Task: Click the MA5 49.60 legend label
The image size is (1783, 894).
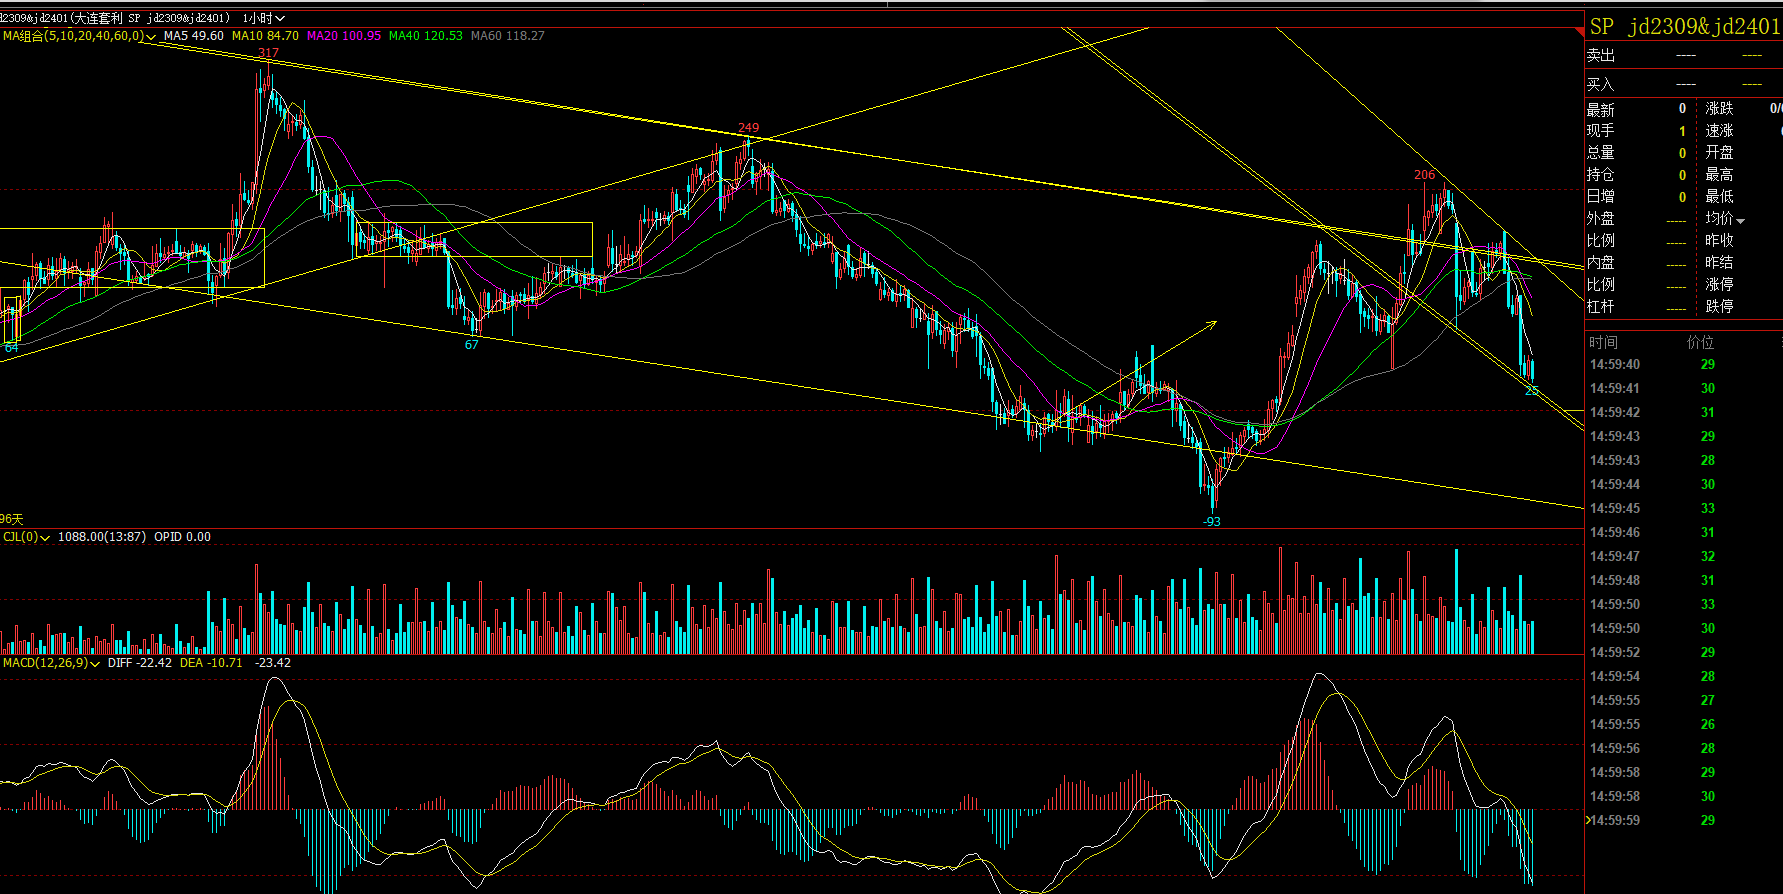Action: click(x=193, y=36)
